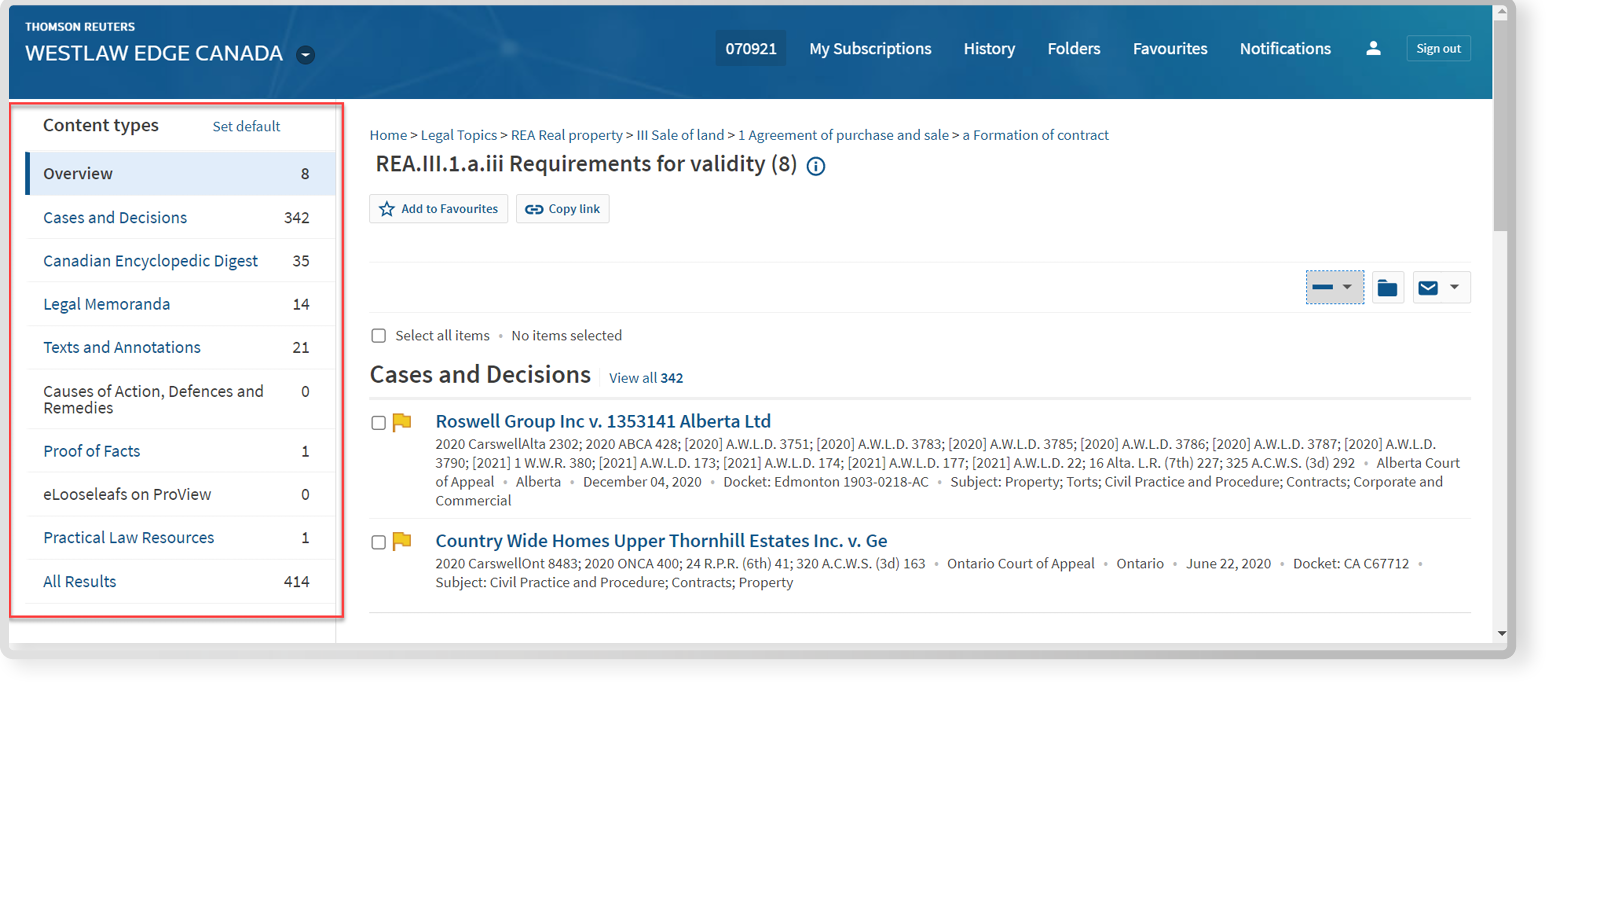1600x900 pixels.
Task: Open client ID 070921 button
Action: coord(751,48)
